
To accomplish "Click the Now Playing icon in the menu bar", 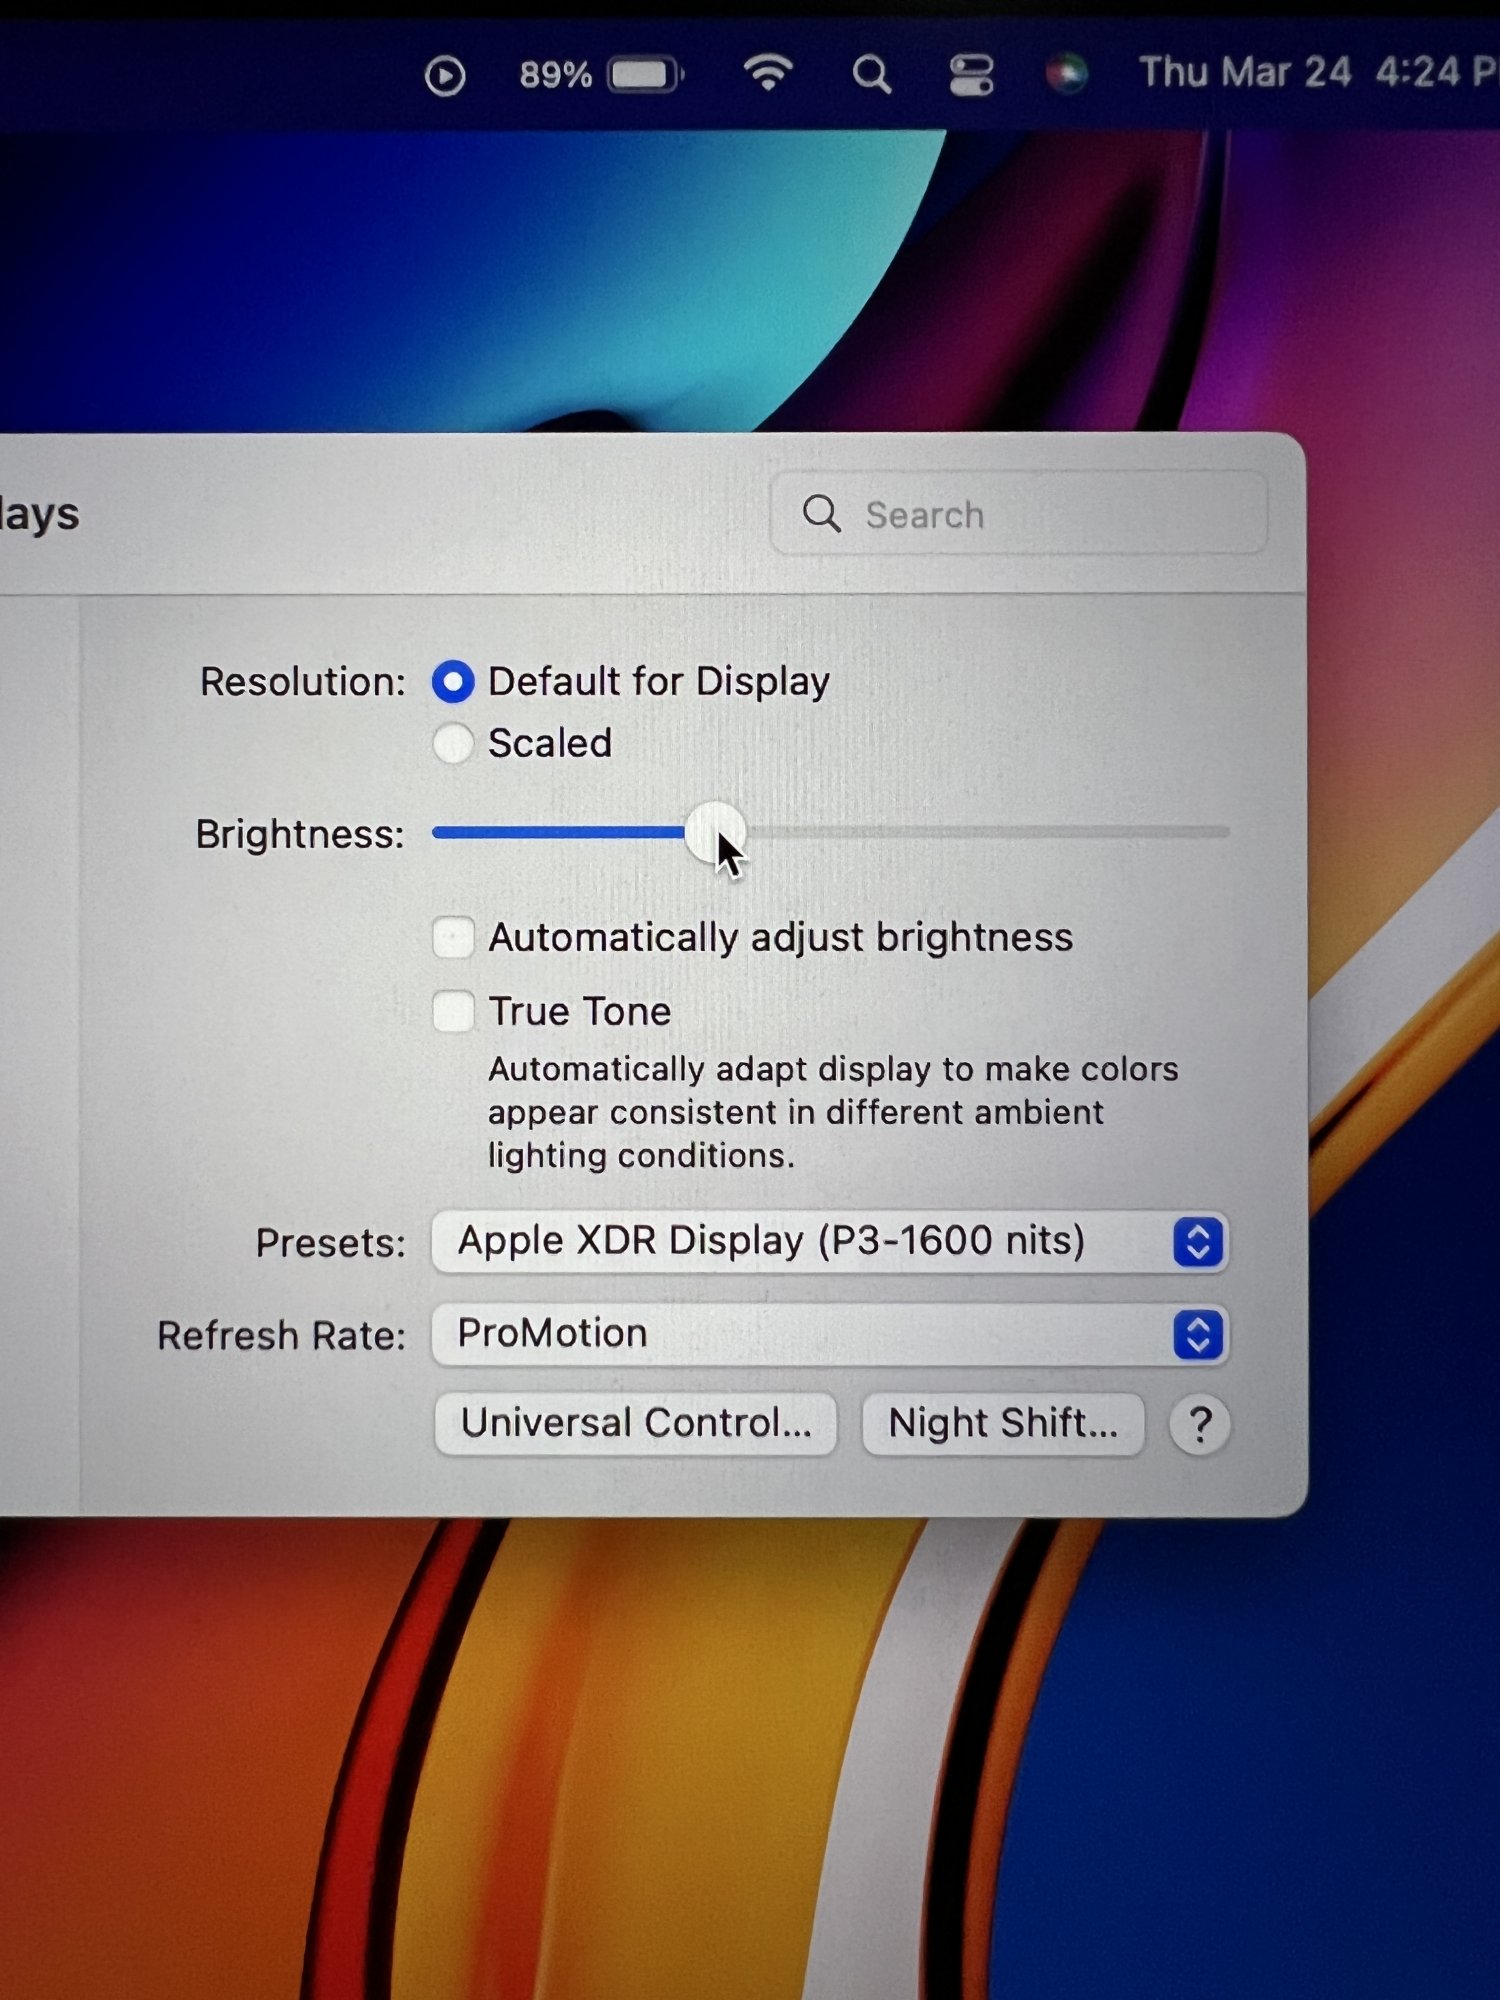I will (445, 76).
